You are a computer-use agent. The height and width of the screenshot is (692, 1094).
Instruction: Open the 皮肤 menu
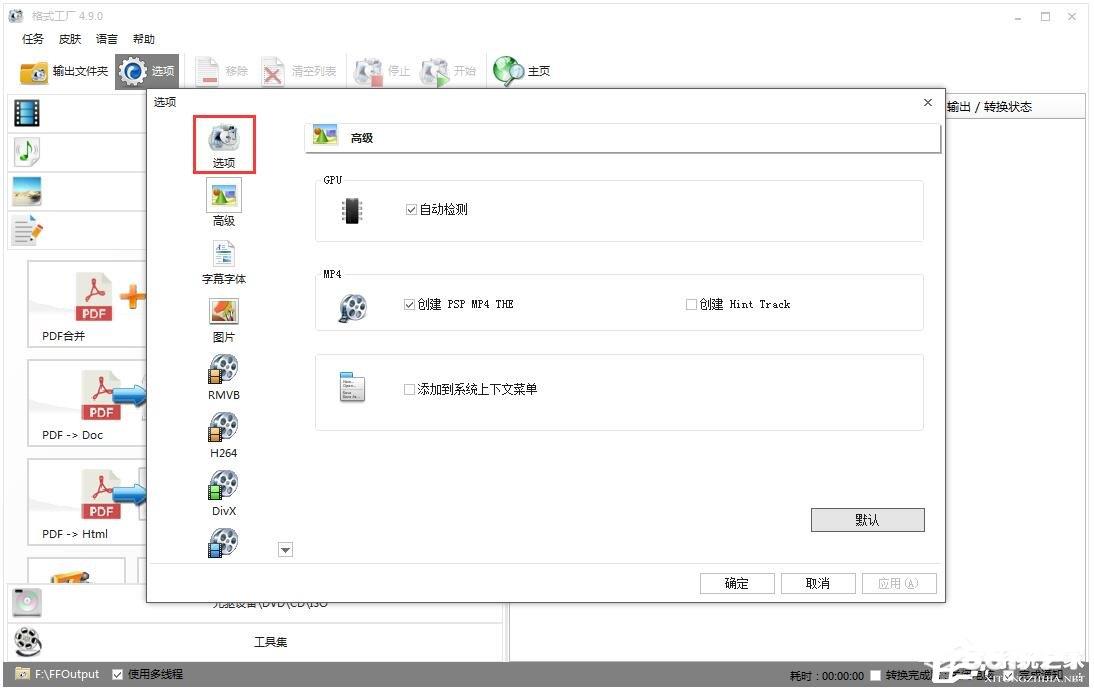coord(70,39)
